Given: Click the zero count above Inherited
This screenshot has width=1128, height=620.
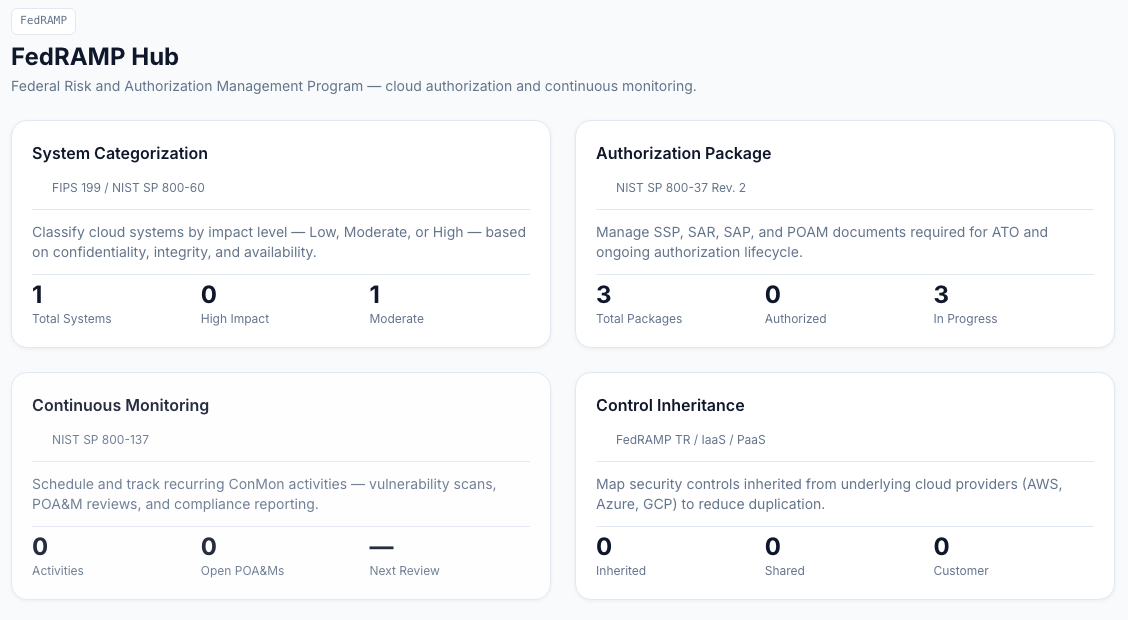Looking at the screenshot, I should pos(604,546).
